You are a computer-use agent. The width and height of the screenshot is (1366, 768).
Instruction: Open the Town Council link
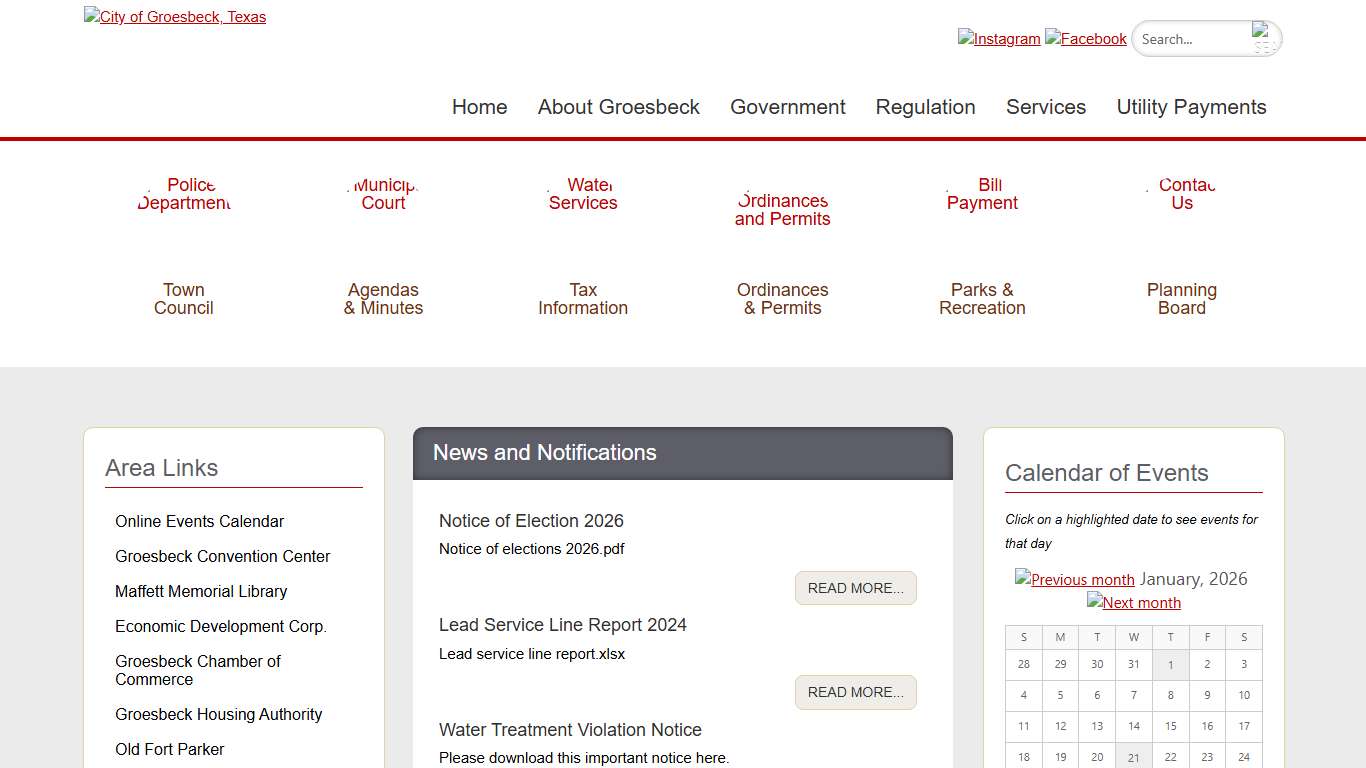point(184,299)
